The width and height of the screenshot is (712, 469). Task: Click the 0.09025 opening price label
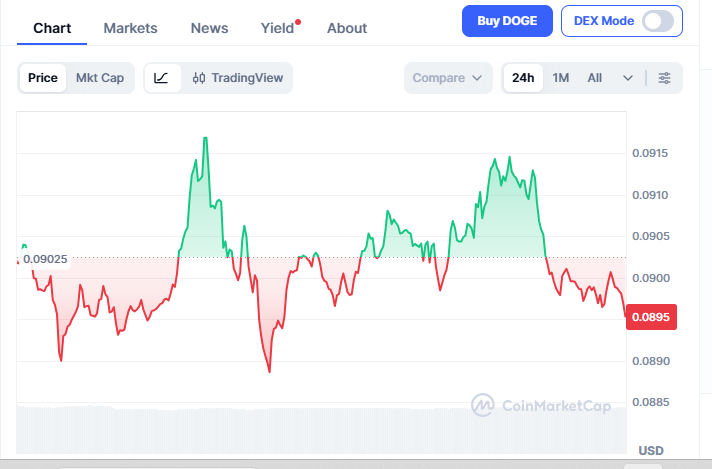coord(45,259)
